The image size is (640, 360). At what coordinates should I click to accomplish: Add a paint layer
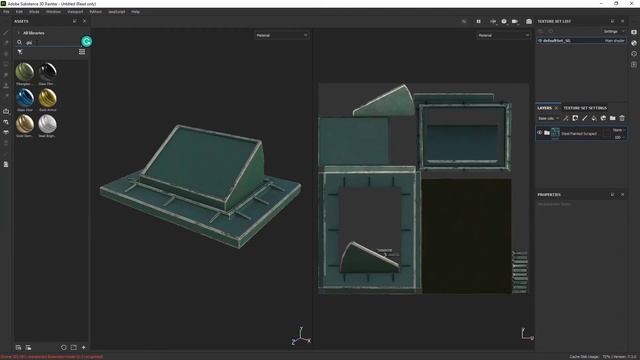pyautogui.click(x=584, y=118)
